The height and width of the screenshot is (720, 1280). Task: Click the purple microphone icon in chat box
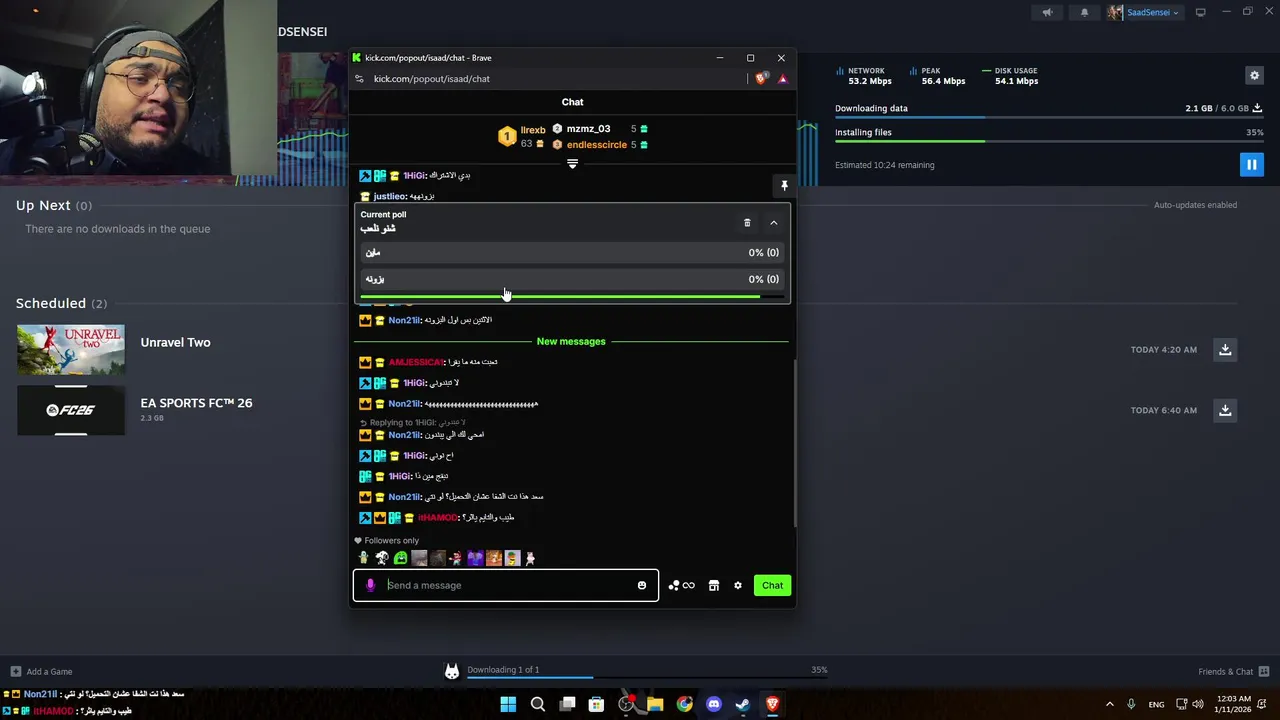[x=370, y=585]
